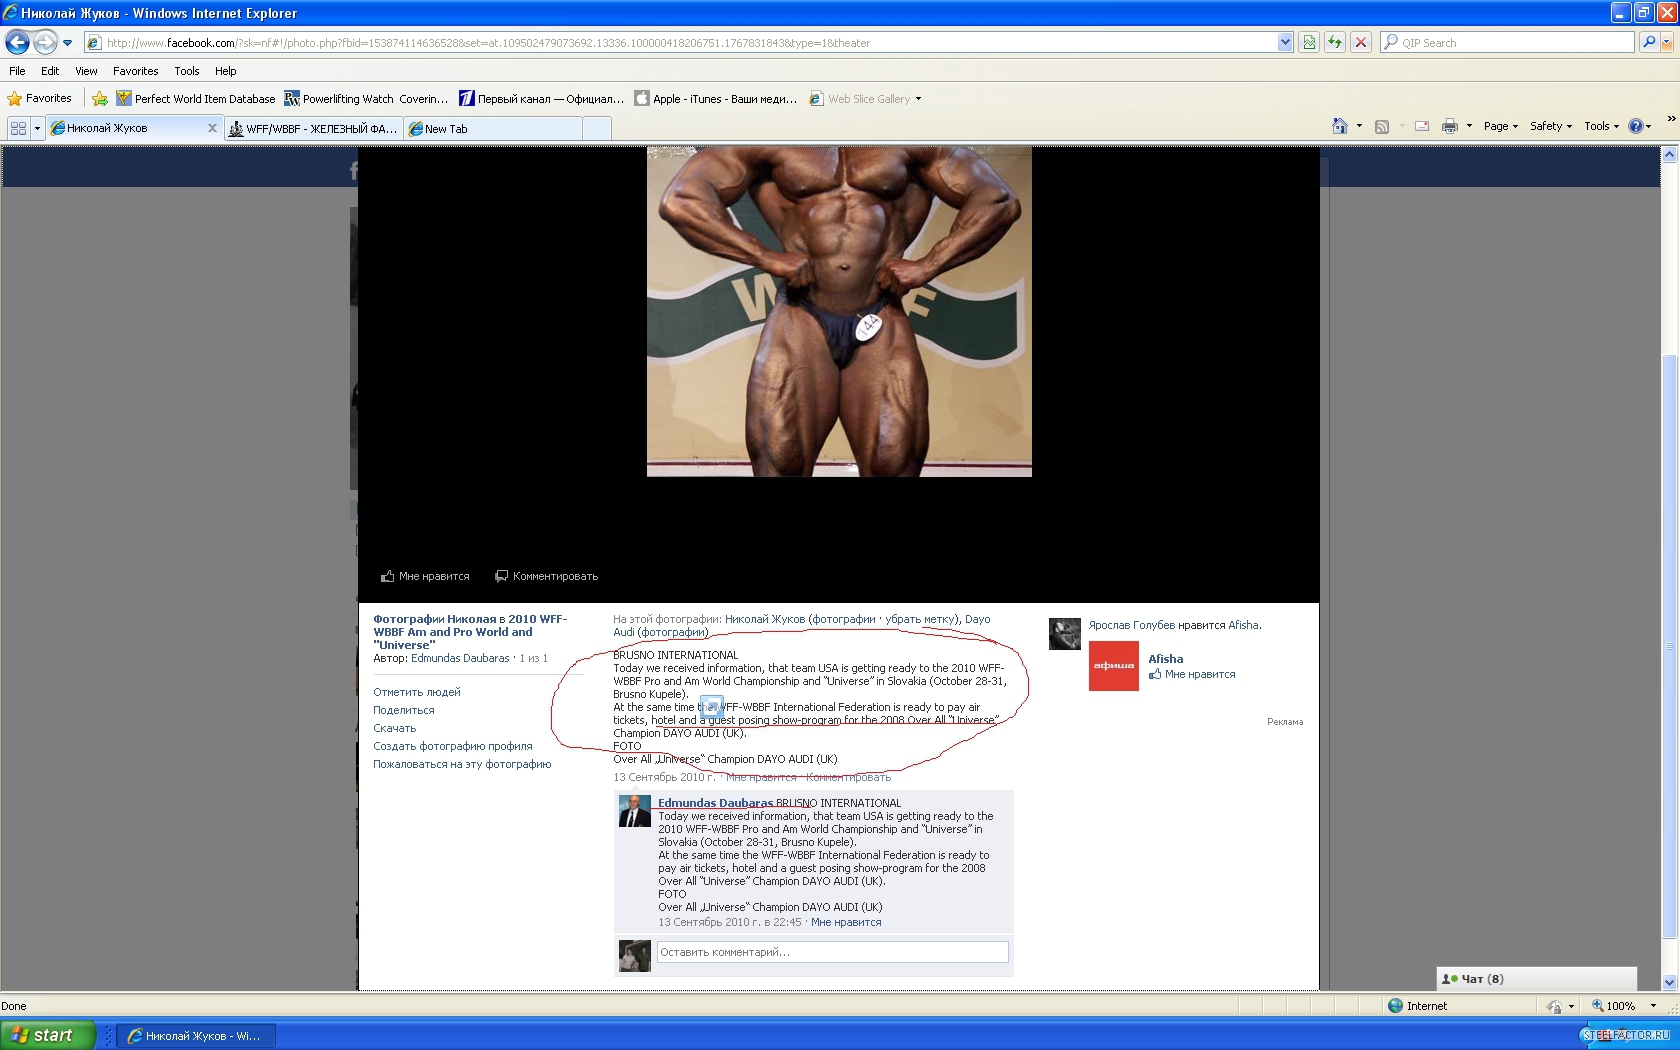Click the Print icon in command bar
Viewport: 1680px width, 1050px height.
tap(1449, 126)
